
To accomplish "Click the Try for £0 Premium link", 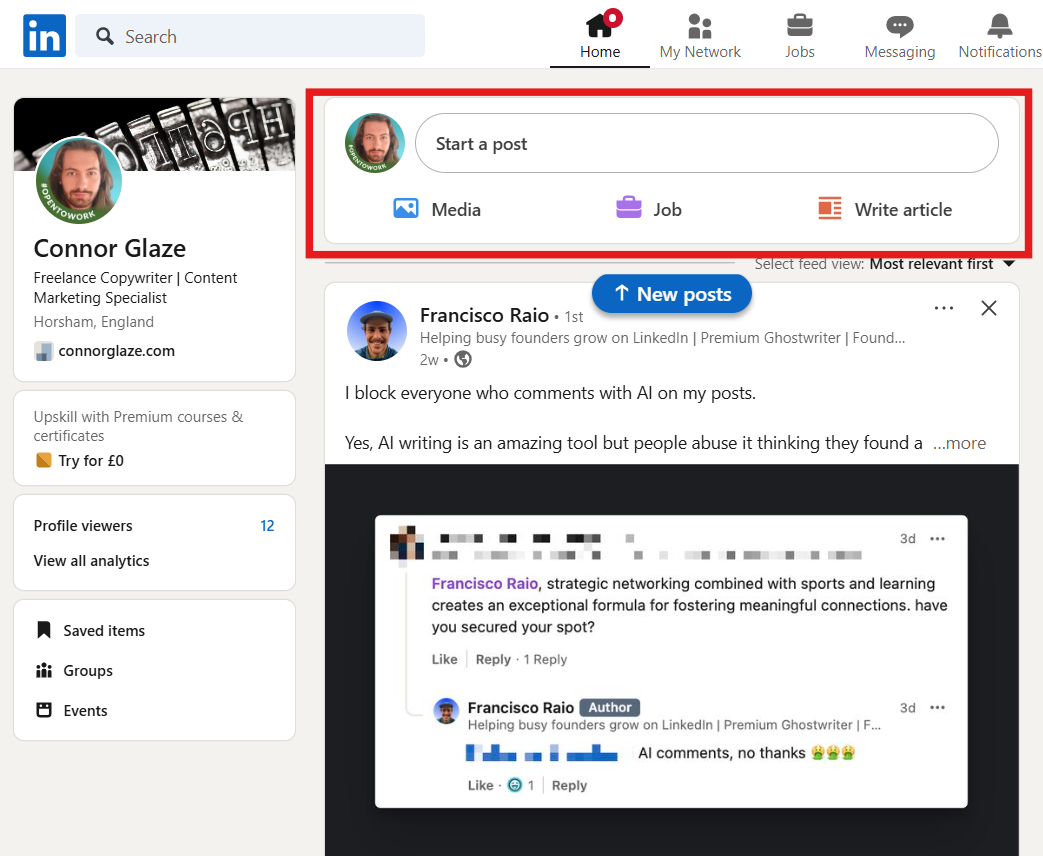I will point(91,460).
